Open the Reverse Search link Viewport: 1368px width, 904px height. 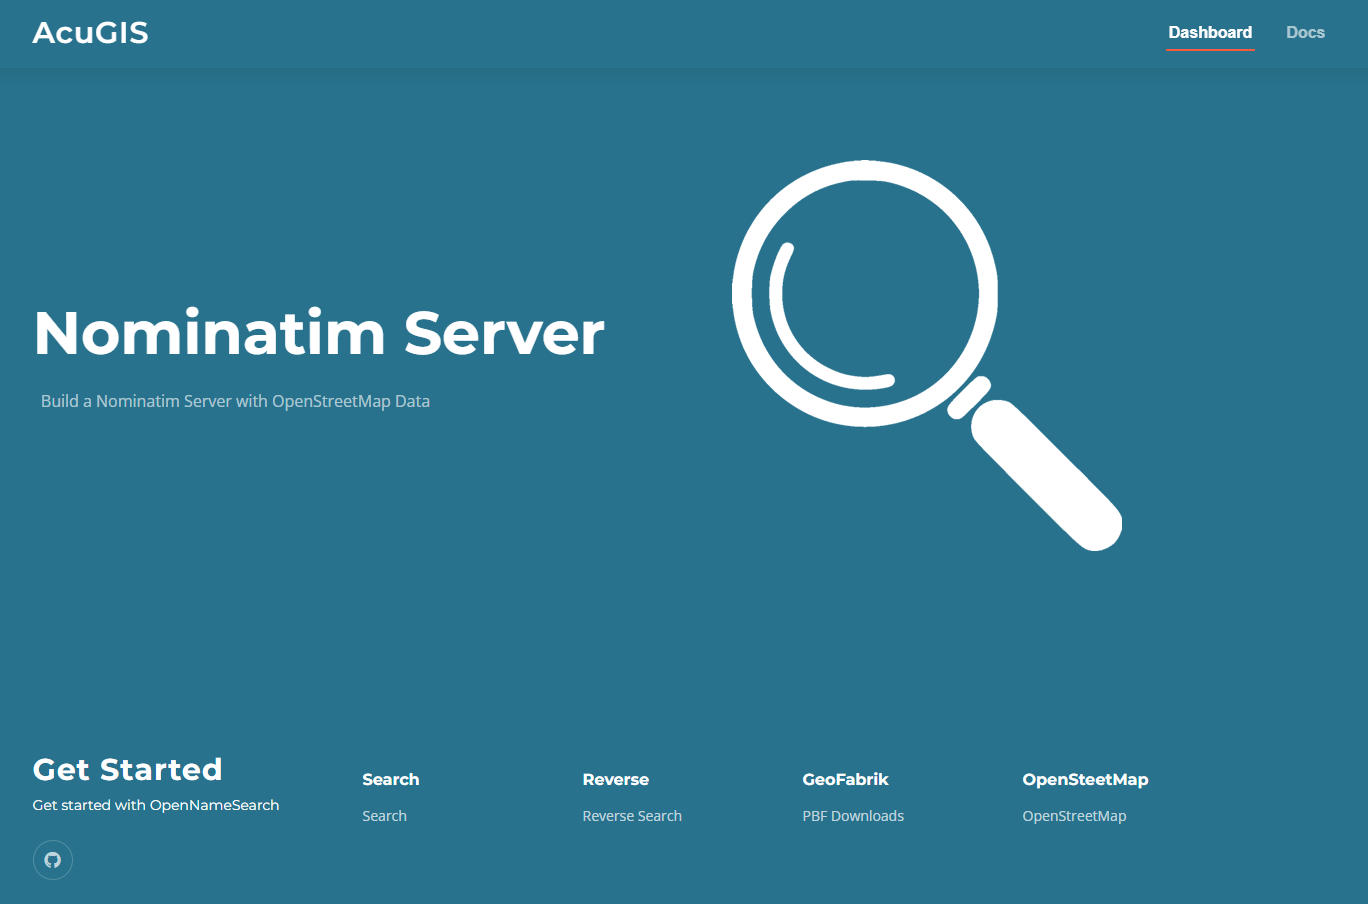(x=632, y=816)
